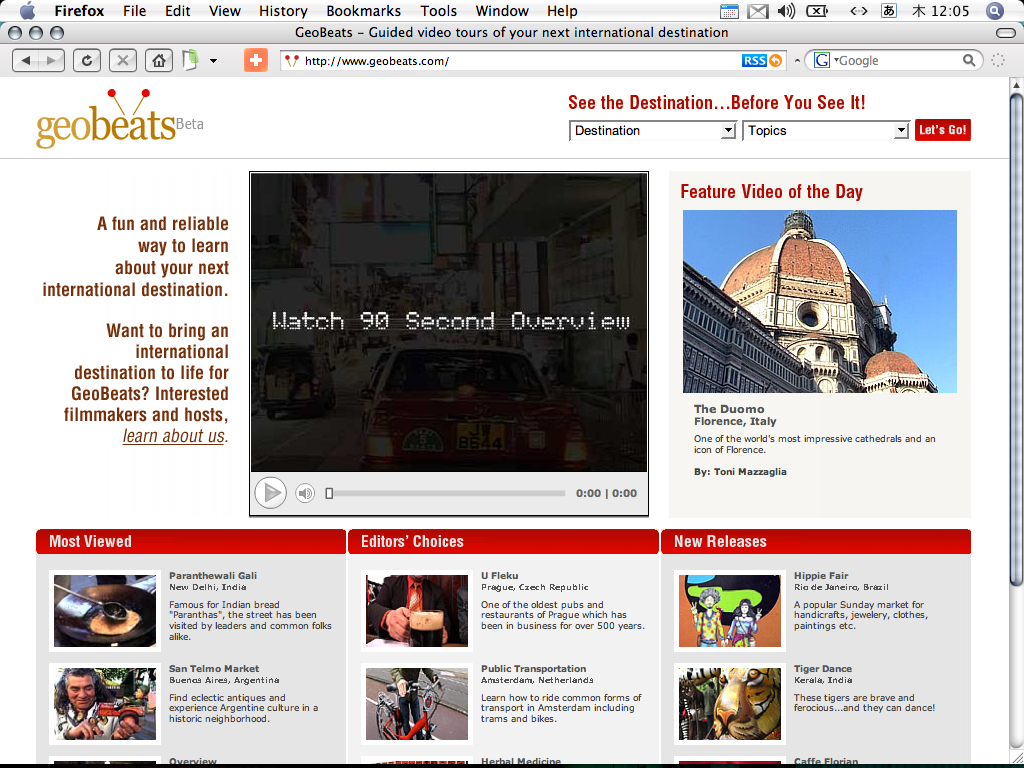The width and height of the screenshot is (1024, 768).
Task: Click the Paranthewali Gali frying pan thumbnail
Action: 104,611
